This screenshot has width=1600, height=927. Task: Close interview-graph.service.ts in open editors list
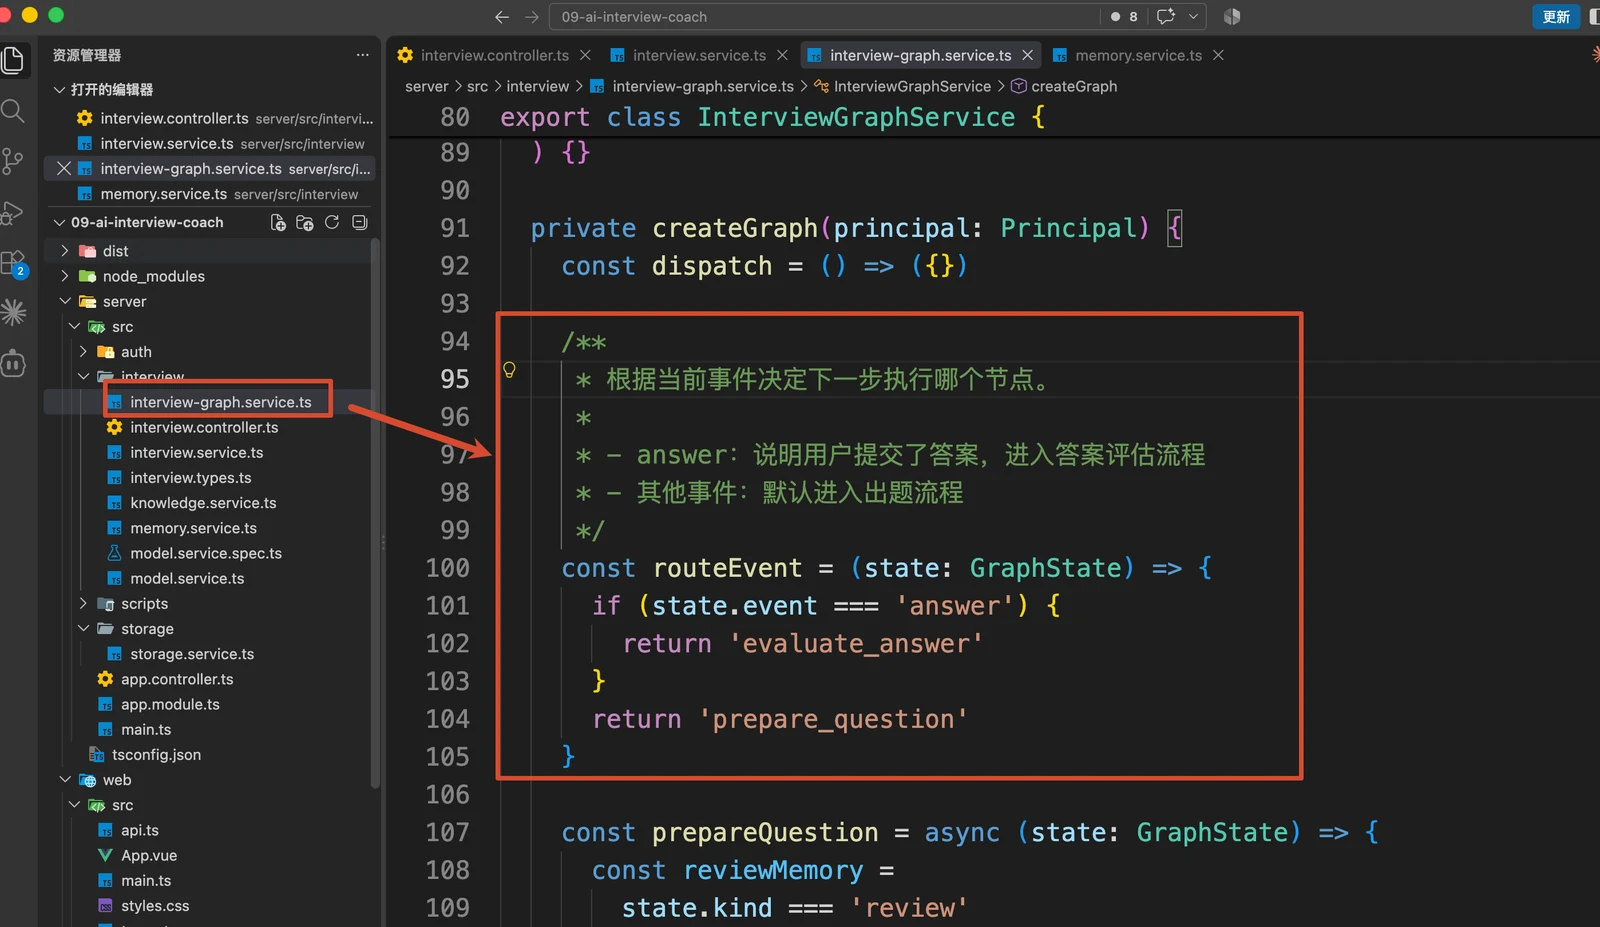(64, 168)
